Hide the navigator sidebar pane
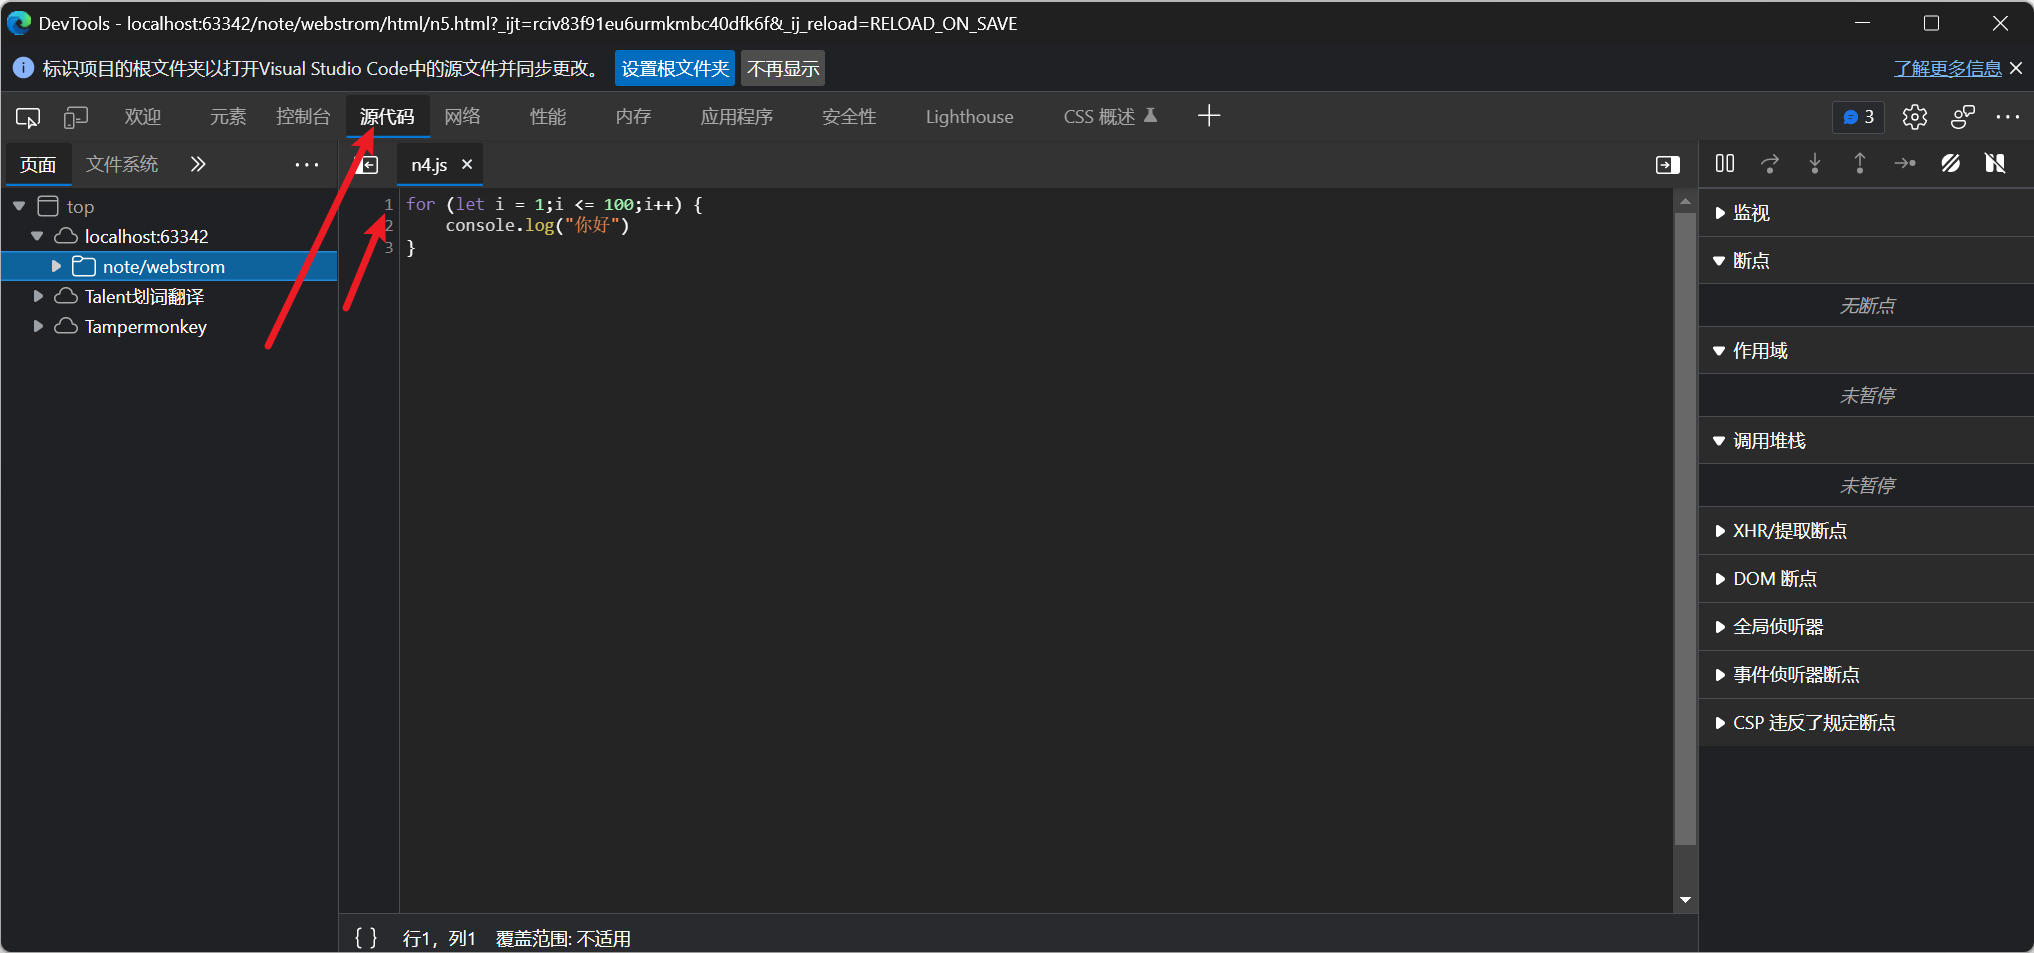Screen dimensions: 2034x953 click(x=368, y=165)
